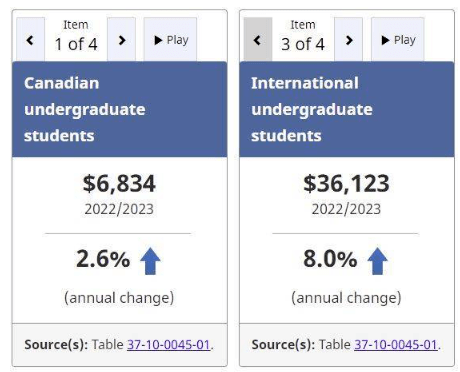The width and height of the screenshot is (460, 372).
Task: Advance to next item in Canadian students card
Action: (x=122, y=40)
